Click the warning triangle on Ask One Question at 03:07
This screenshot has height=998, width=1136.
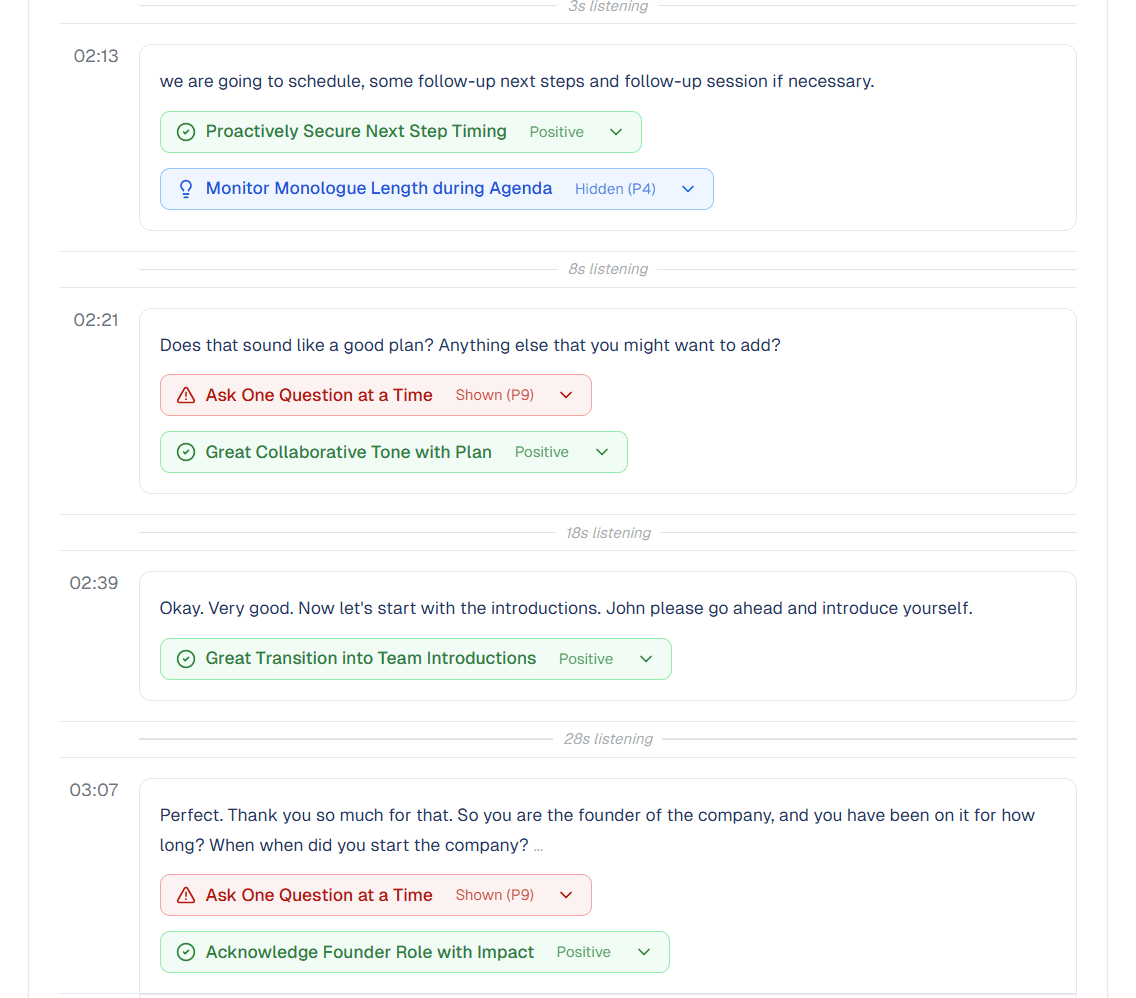click(185, 895)
